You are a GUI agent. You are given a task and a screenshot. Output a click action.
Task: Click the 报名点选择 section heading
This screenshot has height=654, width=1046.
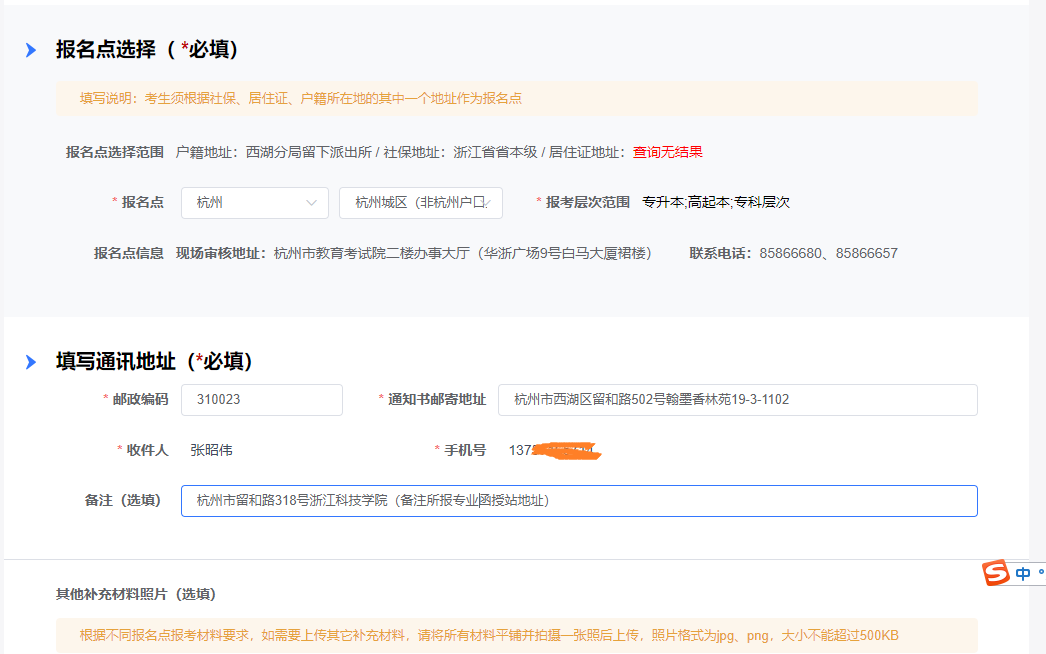click(x=146, y=50)
